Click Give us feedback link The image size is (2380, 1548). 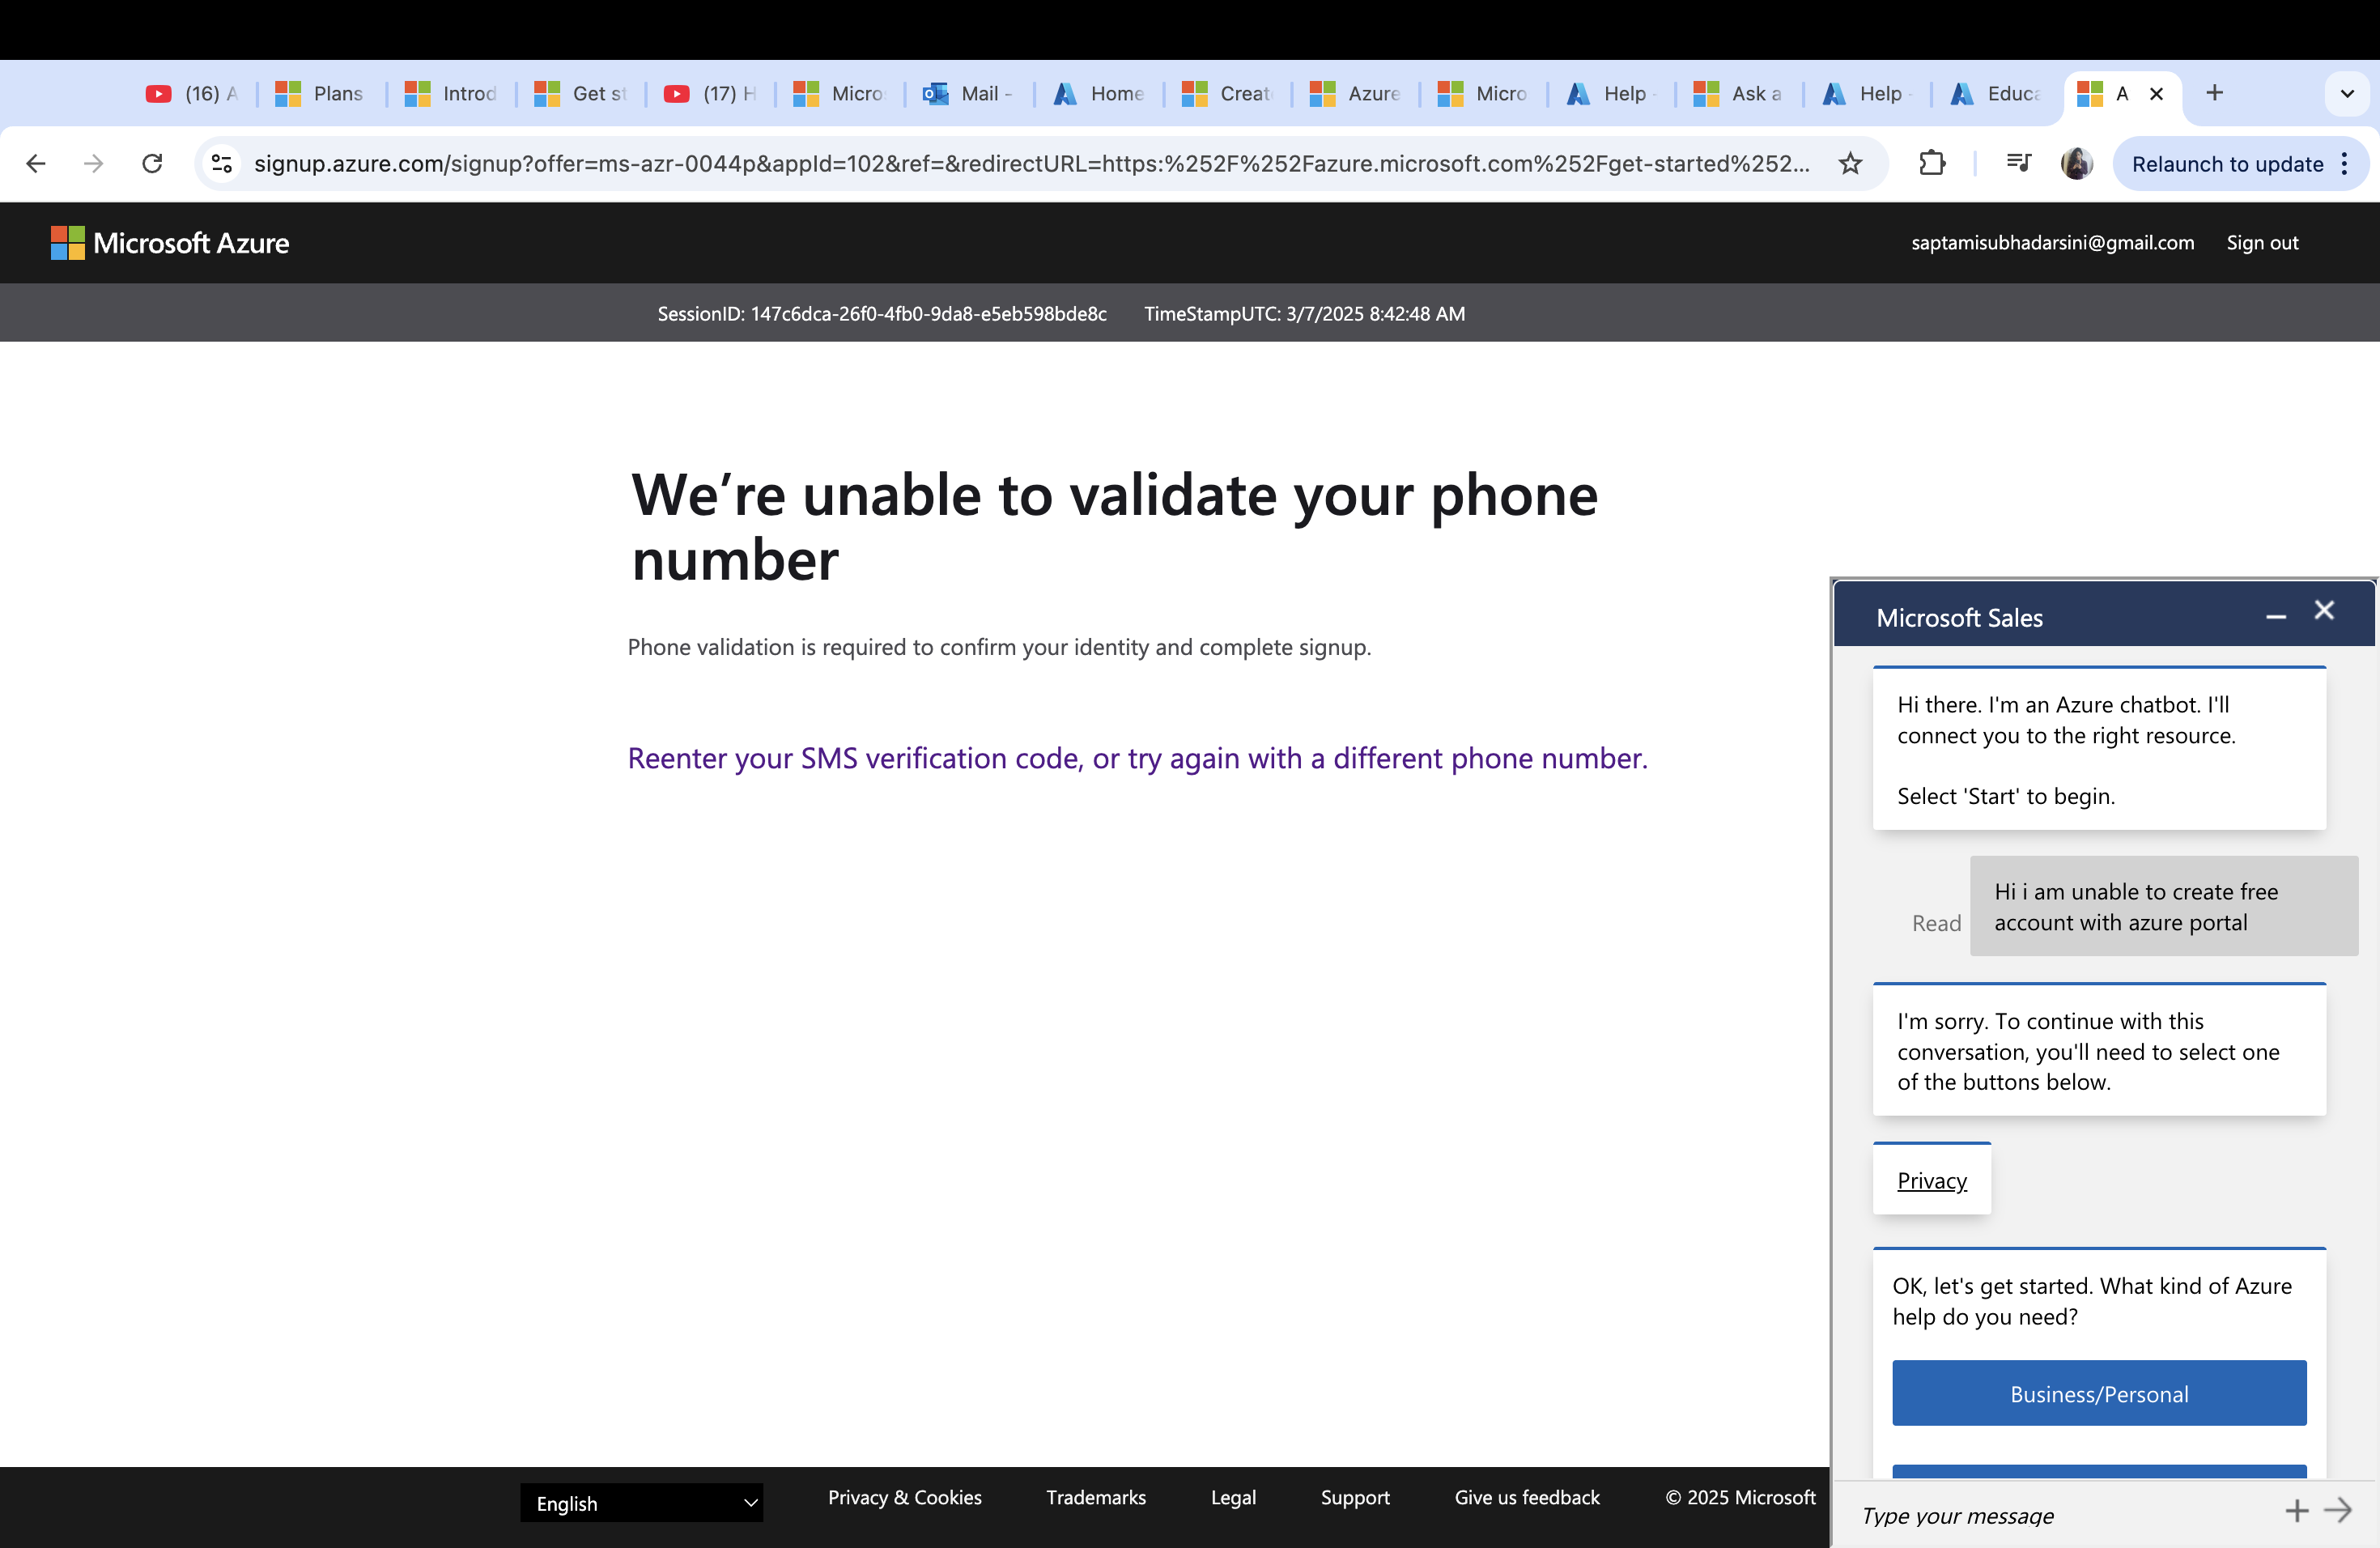[1527, 1497]
